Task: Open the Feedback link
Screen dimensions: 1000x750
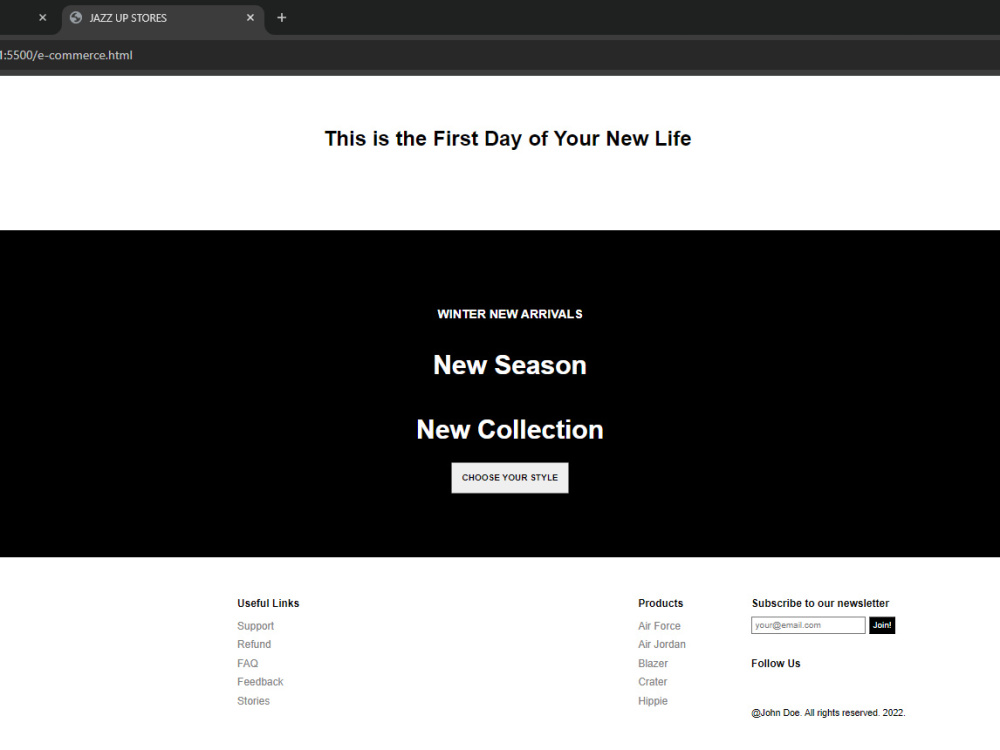Action: coord(260,682)
